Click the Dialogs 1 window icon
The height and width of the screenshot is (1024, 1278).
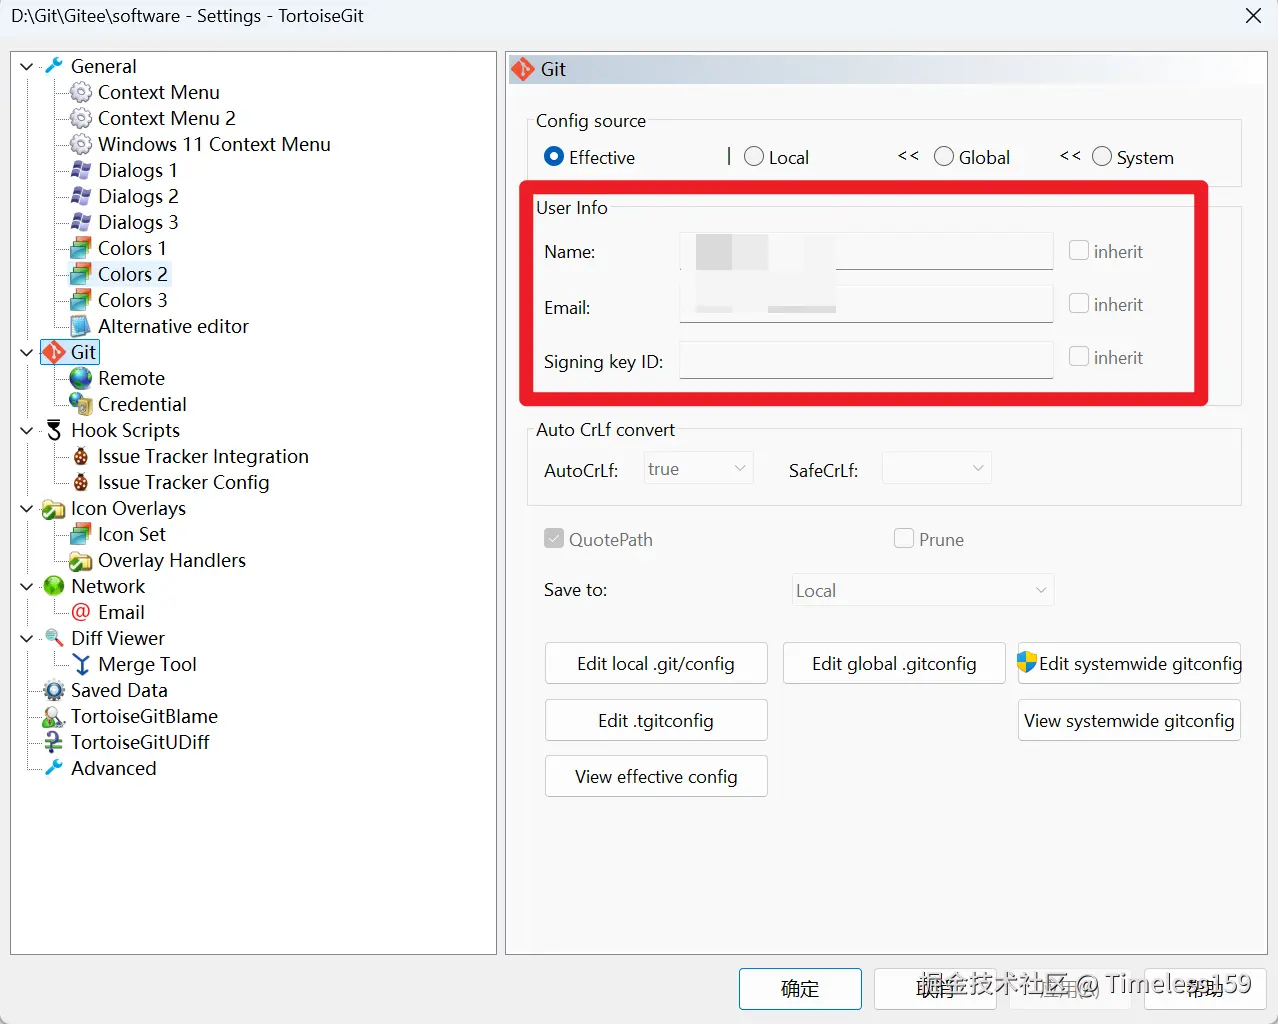(81, 170)
